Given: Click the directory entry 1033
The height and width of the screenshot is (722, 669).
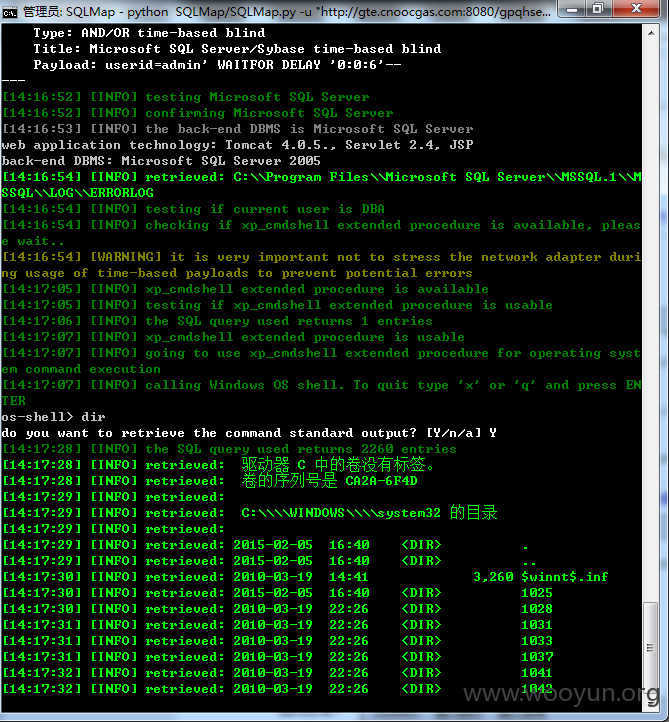Looking at the screenshot, I should 537,640.
